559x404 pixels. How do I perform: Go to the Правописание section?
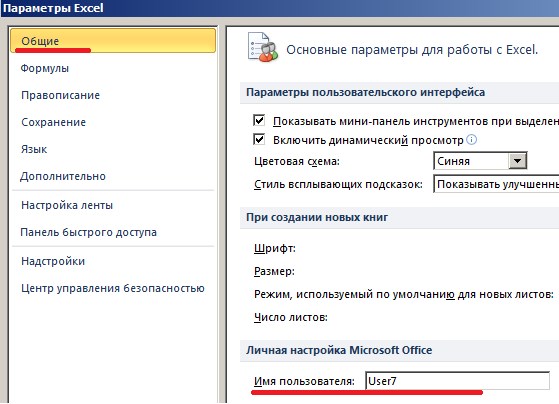pyautogui.click(x=60, y=95)
